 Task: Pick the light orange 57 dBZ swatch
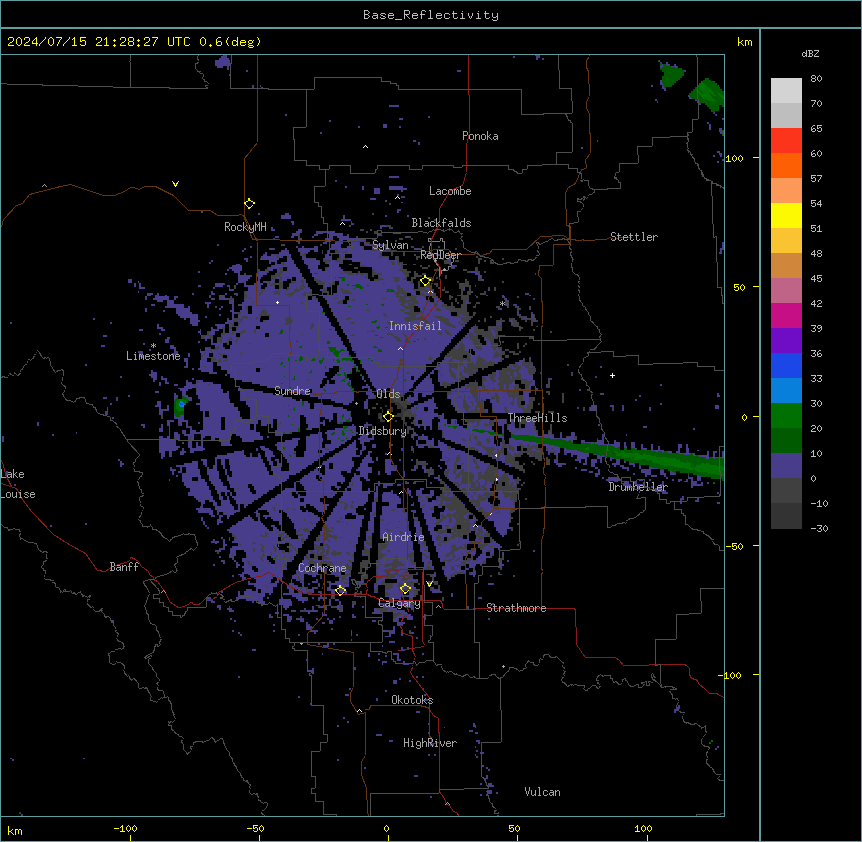pos(786,191)
